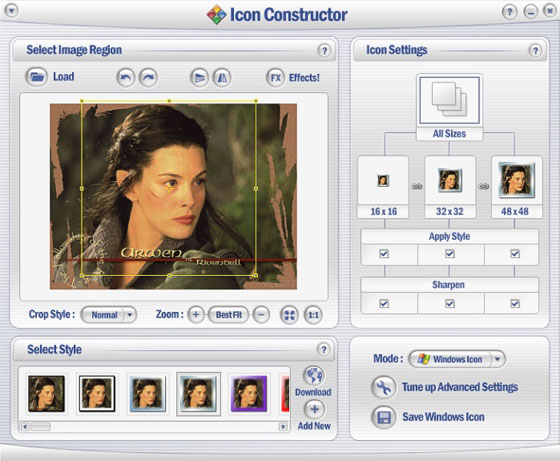This screenshot has width=560, height=461.
Task: Click the Load text label
Action: coord(64,76)
